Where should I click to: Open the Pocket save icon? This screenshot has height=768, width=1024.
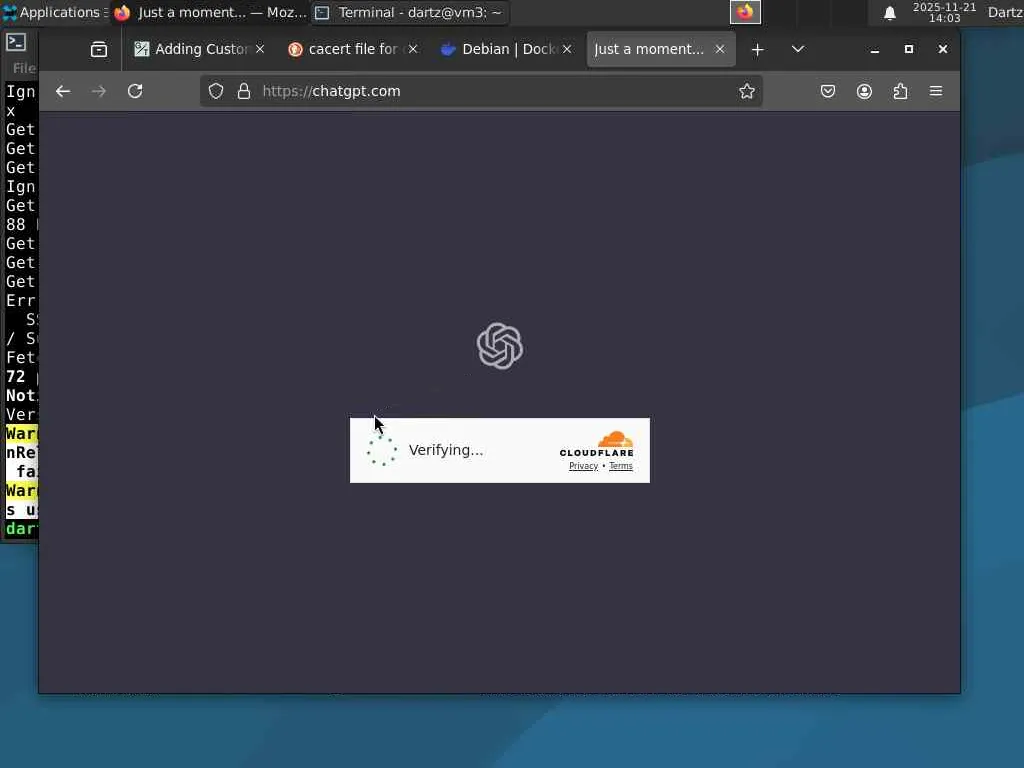tap(827, 91)
